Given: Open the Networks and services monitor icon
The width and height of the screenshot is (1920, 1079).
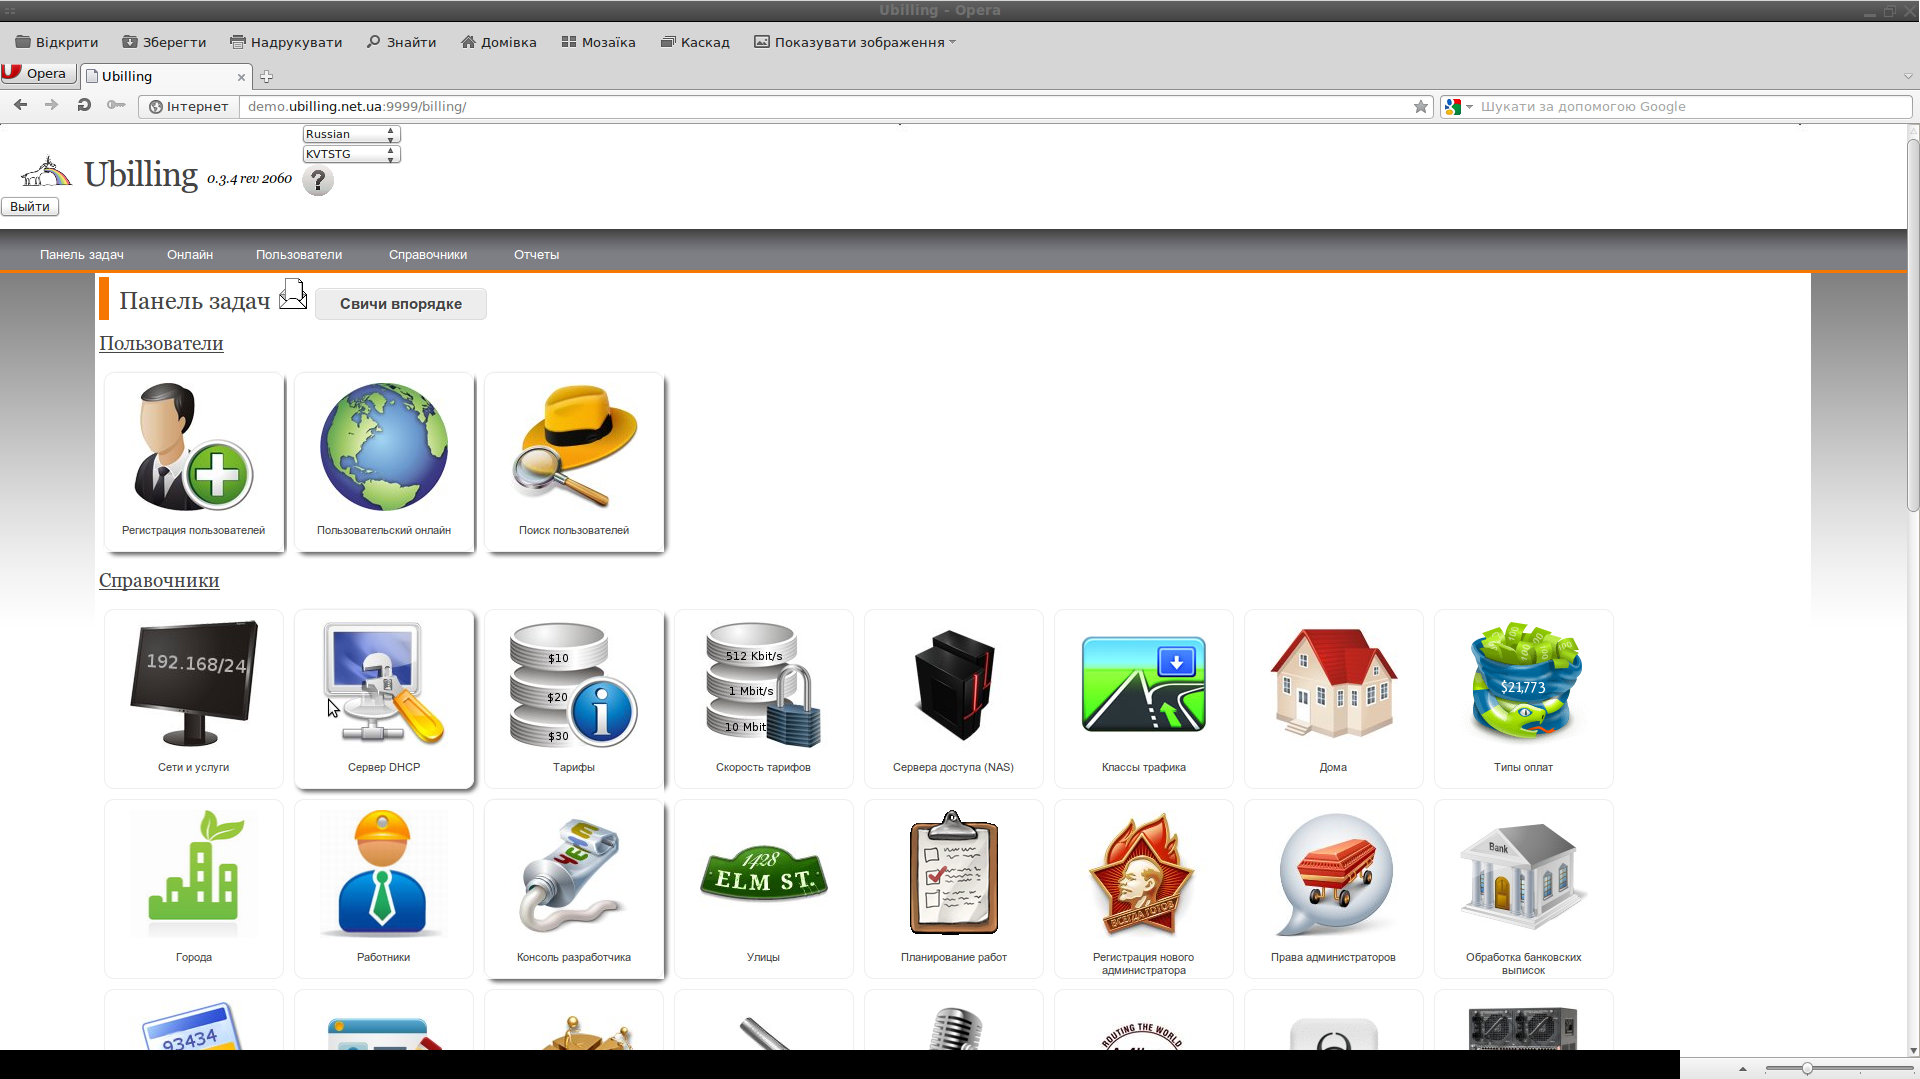Looking at the screenshot, I should click(194, 683).
